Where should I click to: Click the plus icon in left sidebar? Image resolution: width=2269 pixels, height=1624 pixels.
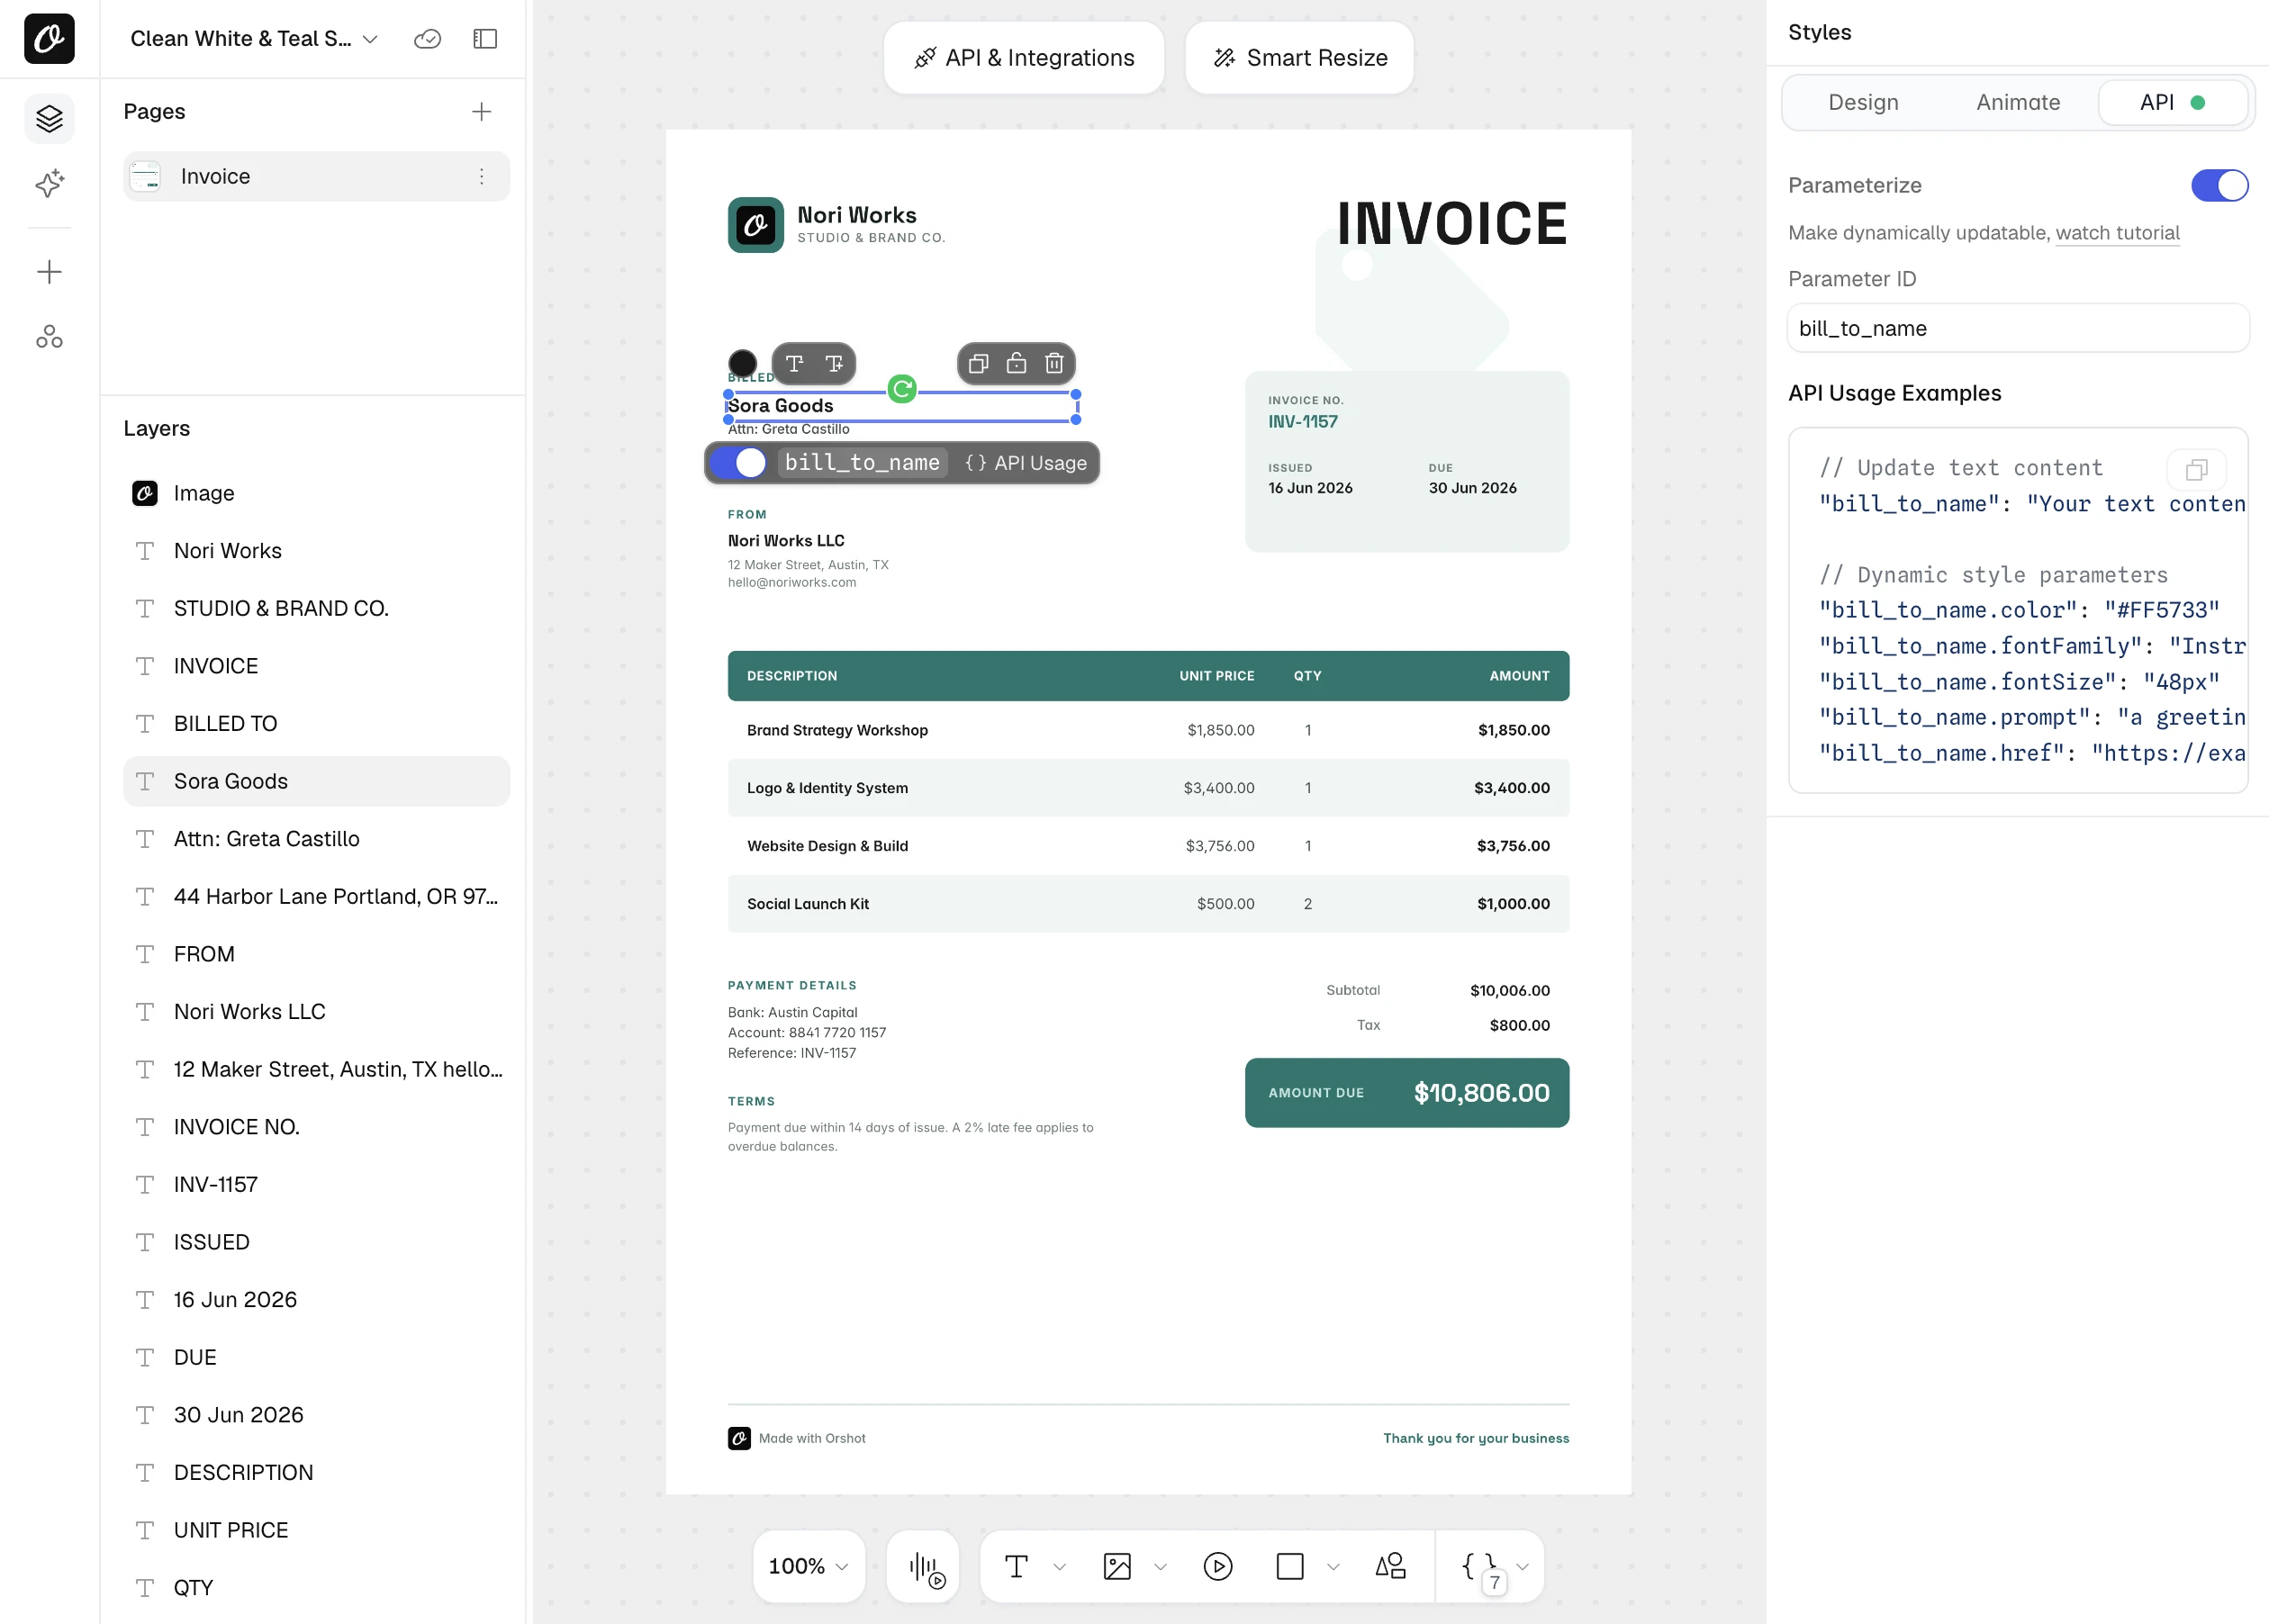click(49, 272)
